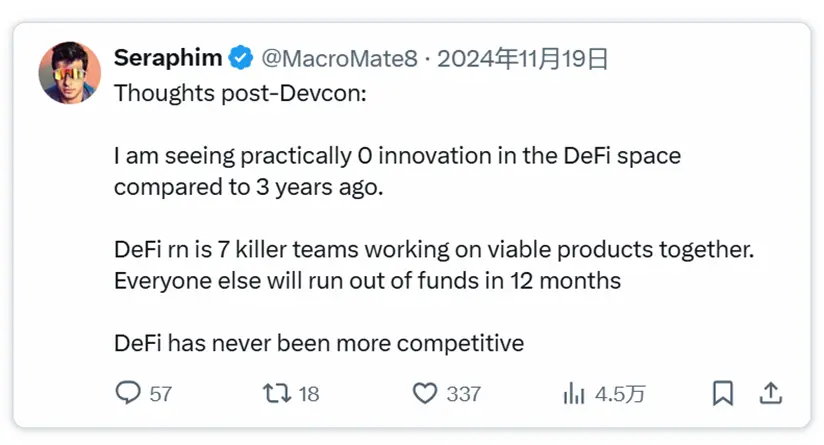Click the "0 innovation in the DeFi space" sentence

click(x=397, y=156)
